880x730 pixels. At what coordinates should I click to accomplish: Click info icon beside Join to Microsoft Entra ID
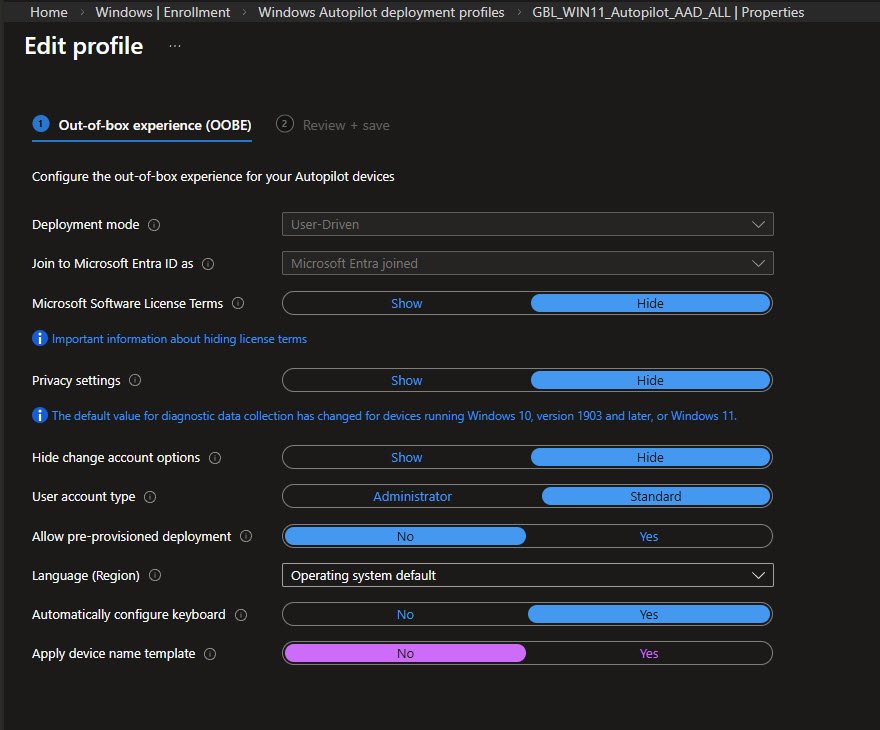pyautogui.click(x=208, y=264)
